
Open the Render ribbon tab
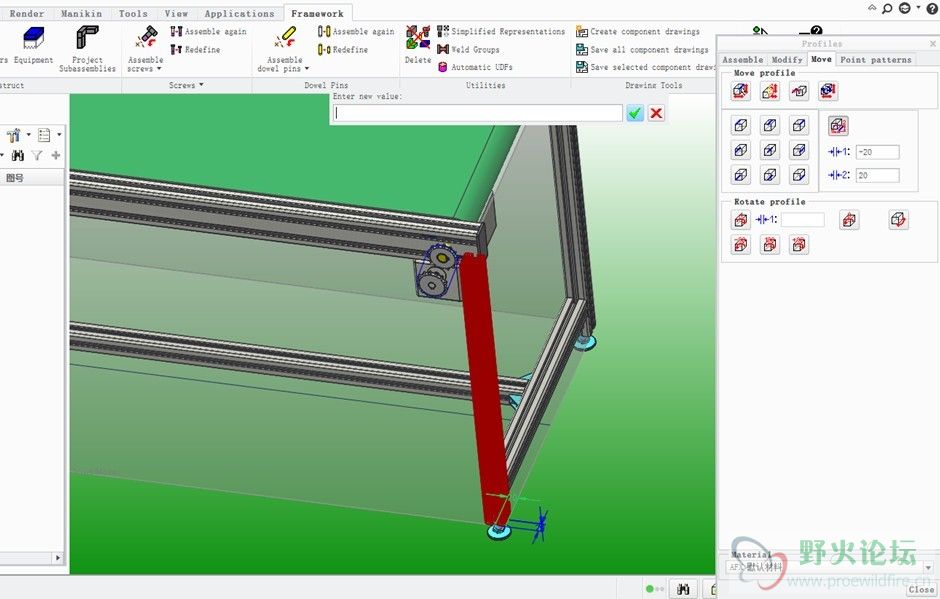click(x=27, y=13)
